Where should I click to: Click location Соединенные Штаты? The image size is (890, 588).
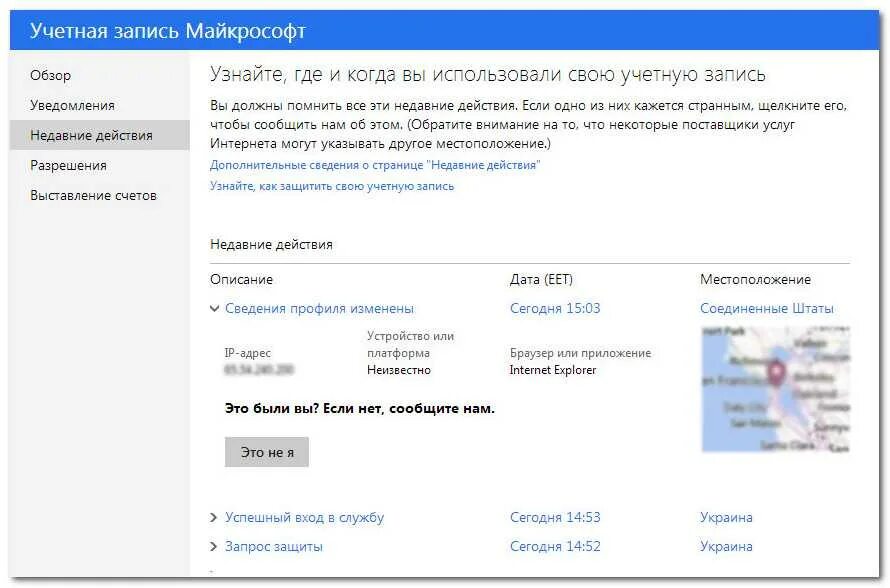[766, 309]
